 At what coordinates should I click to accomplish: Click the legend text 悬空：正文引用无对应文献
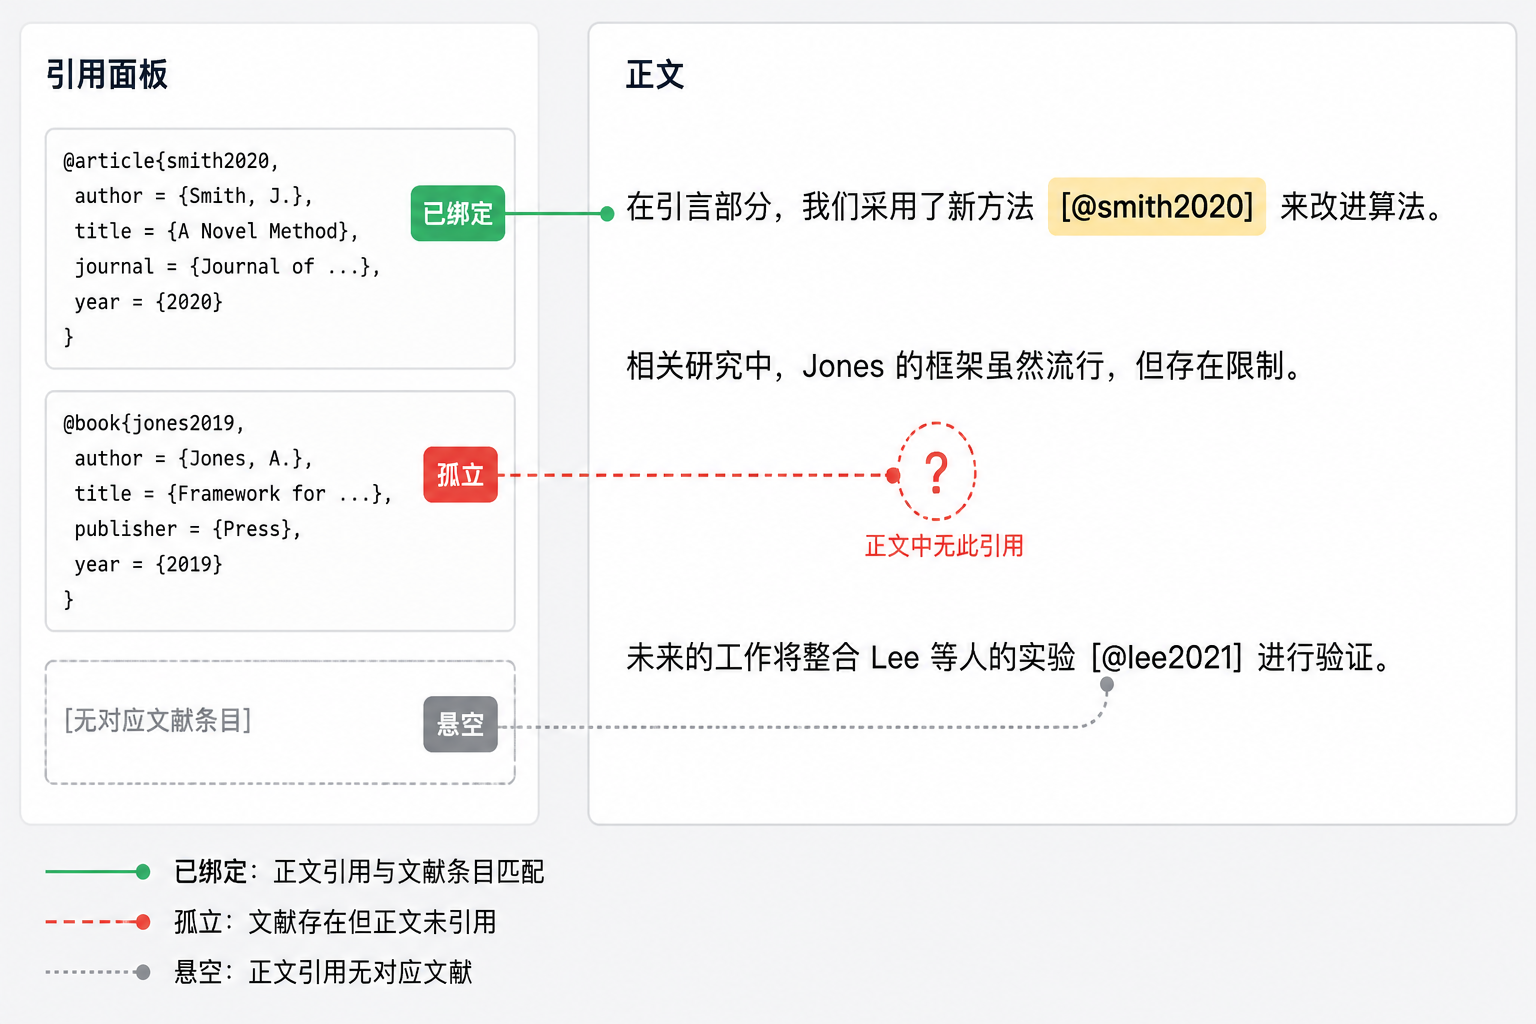(323, 972)
